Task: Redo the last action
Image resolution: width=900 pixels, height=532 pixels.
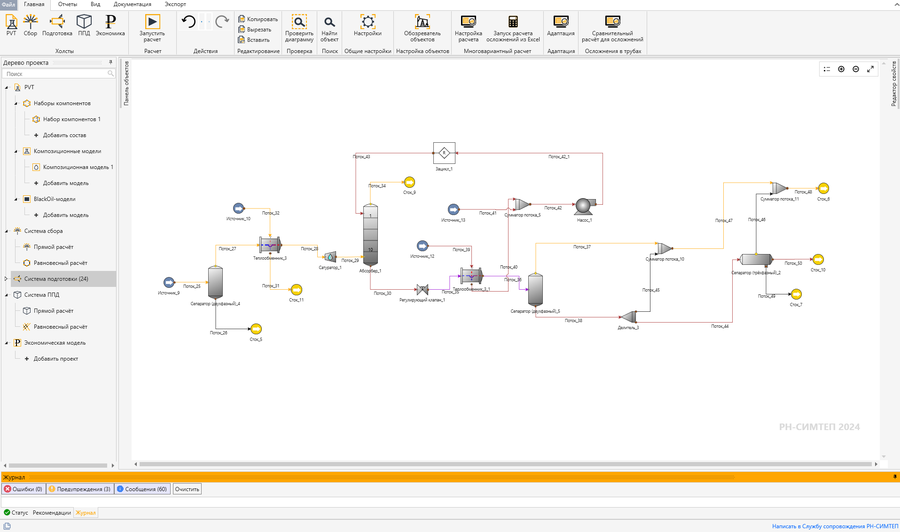Action: pyautogui.click(x=222, y=22)
